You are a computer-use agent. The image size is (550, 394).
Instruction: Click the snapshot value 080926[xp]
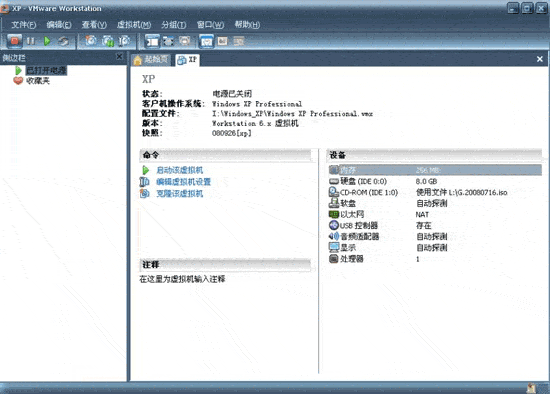click(x=232, y=133)
